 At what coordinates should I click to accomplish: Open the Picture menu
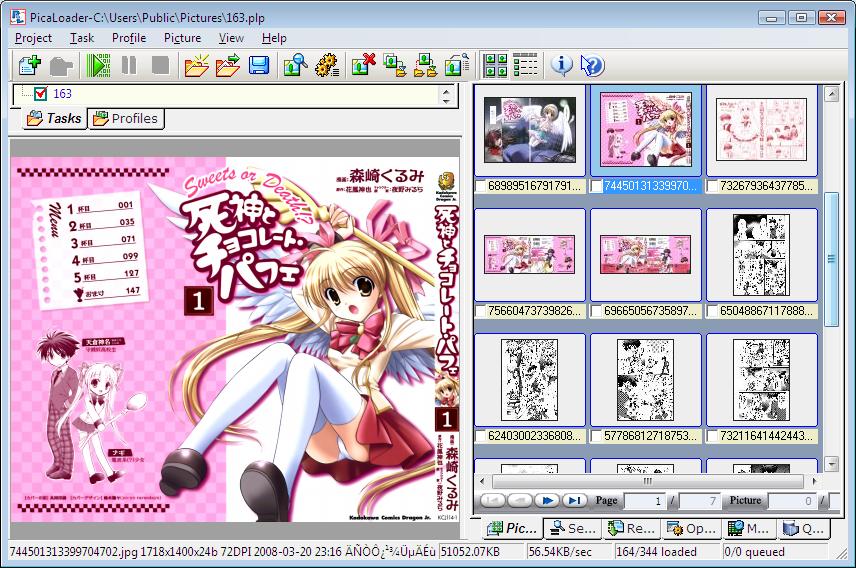pos(182,38)
